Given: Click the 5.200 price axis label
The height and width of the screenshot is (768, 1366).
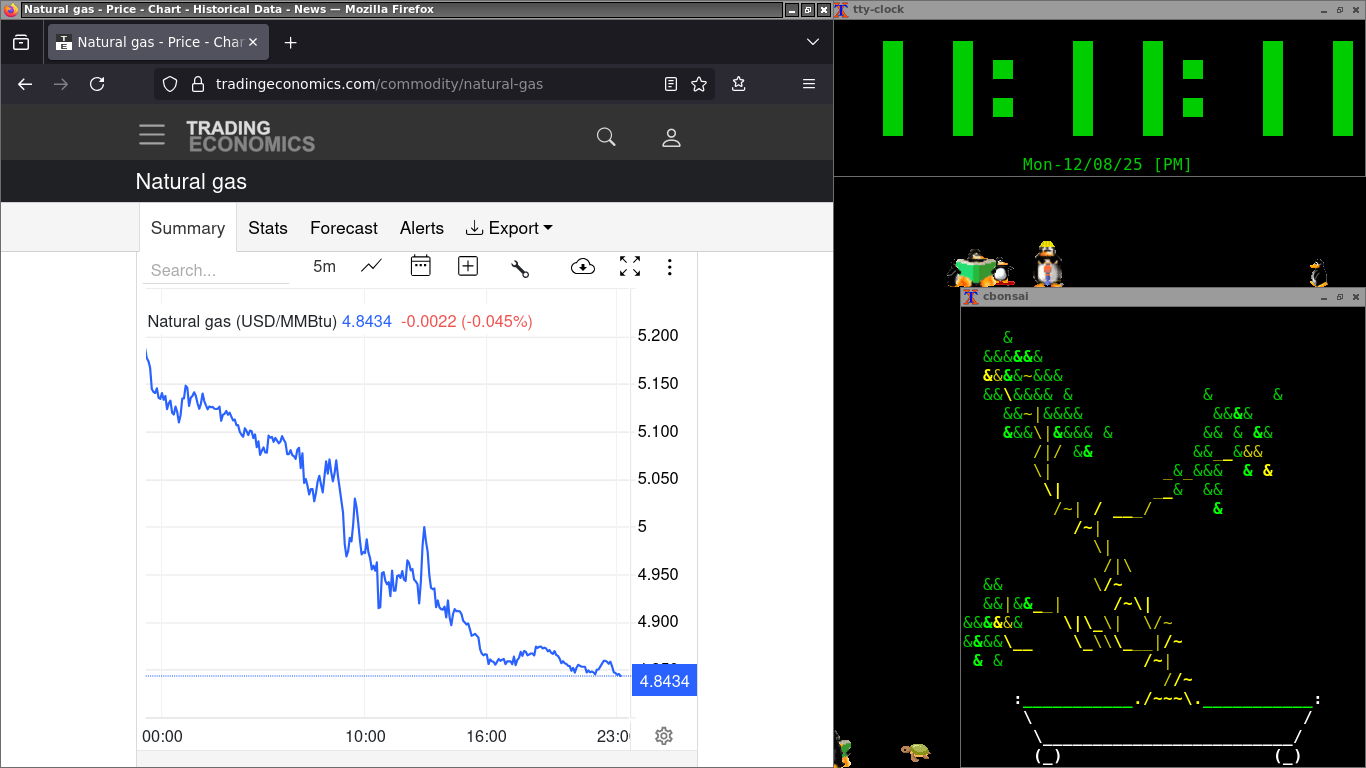Looking at the screenshot, I should pyautogui.click(x=658, y=336).
